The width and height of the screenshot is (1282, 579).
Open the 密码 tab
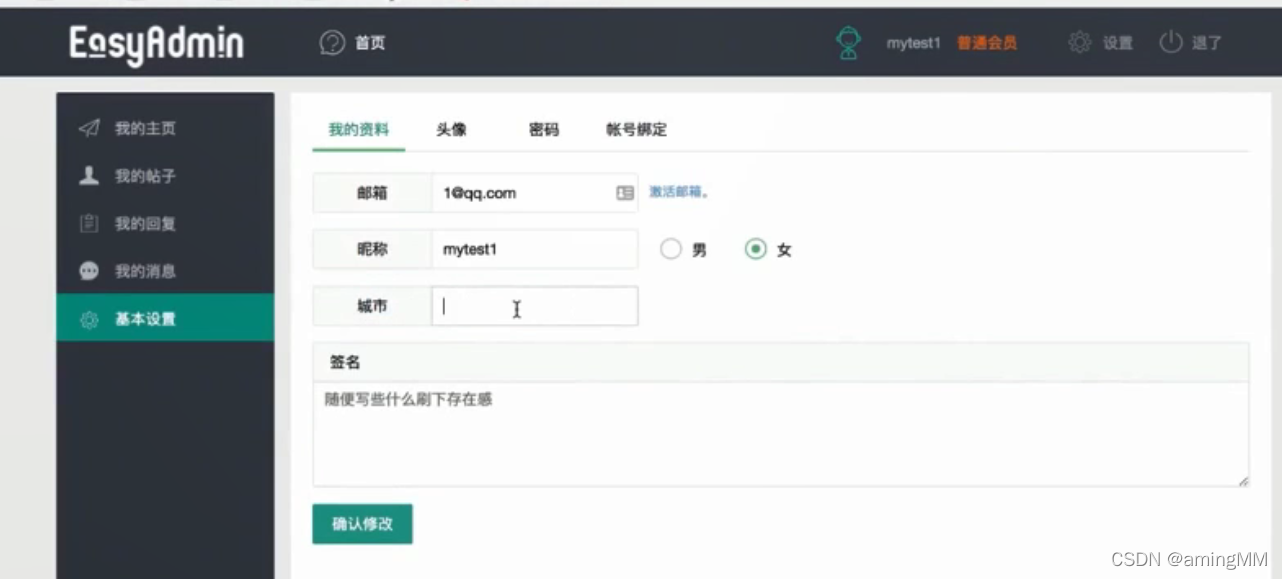coord(544,129)
